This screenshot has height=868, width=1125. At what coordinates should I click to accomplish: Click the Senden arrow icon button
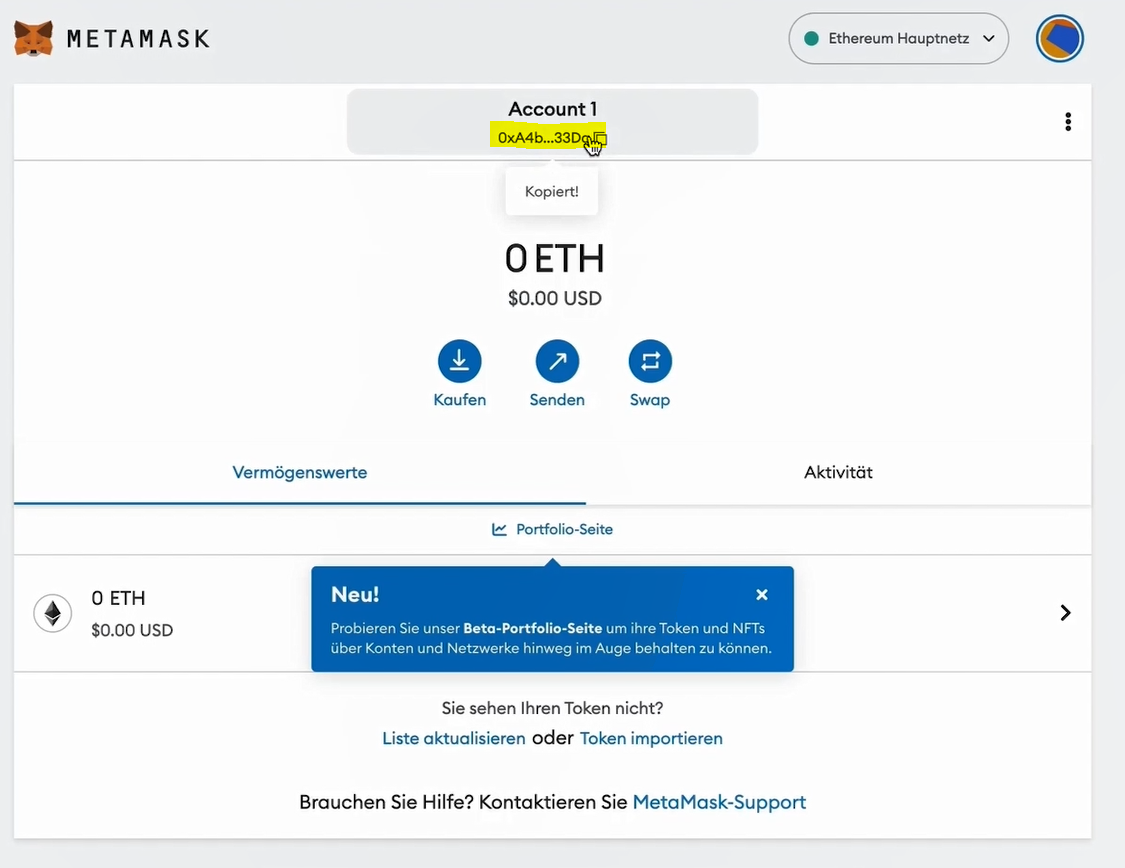(557, 361)
